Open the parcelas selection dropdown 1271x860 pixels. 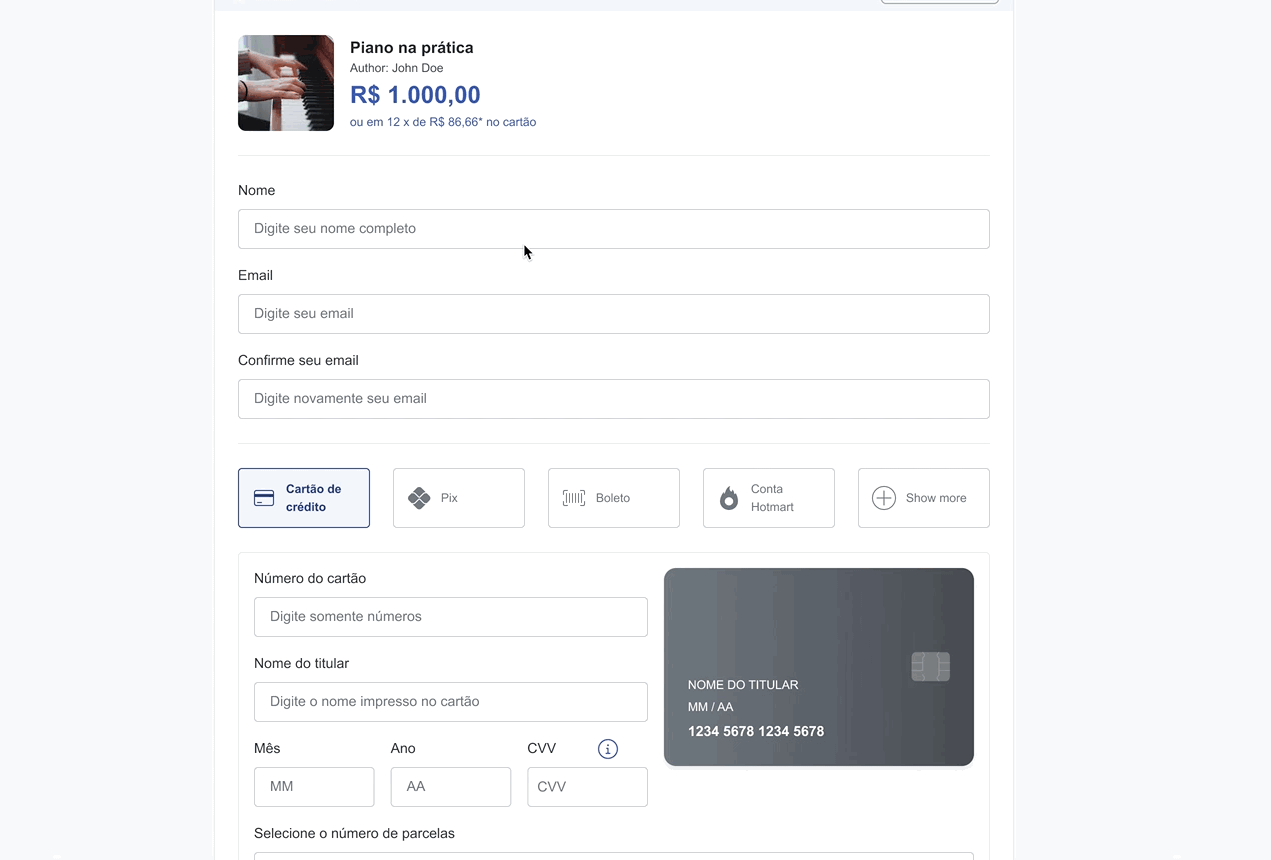(x=614, y=856)
